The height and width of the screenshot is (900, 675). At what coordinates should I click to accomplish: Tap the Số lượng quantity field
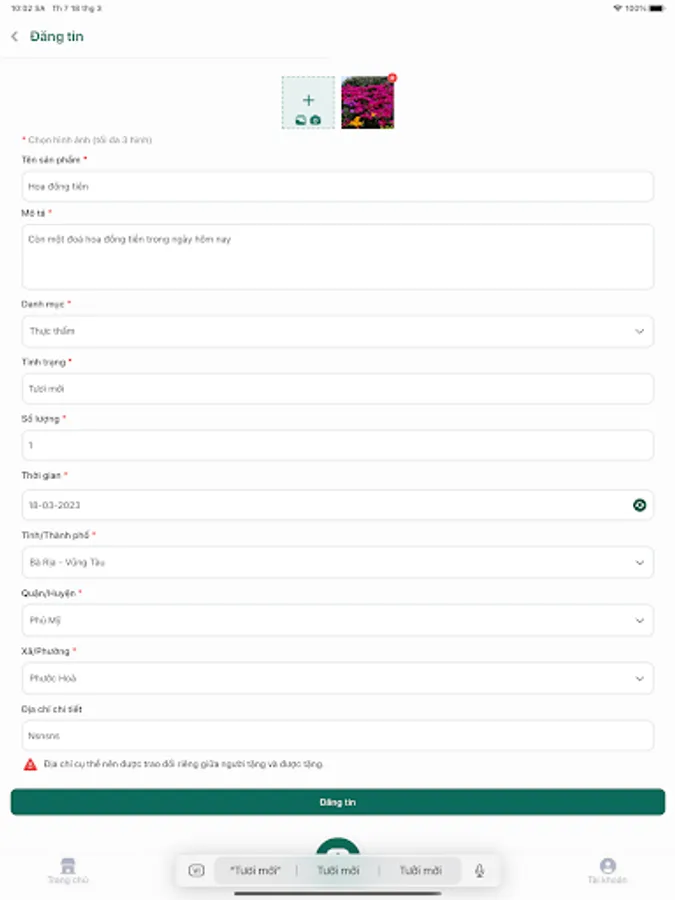(x=337, y=445)
